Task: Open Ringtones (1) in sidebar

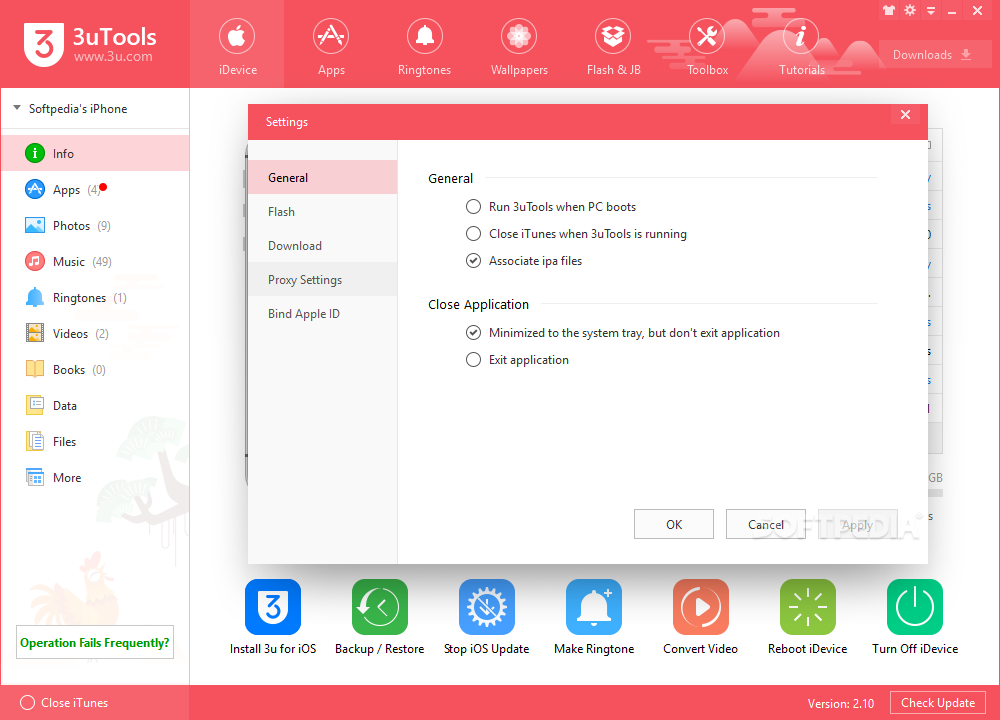Action: [x=95, y=297]
